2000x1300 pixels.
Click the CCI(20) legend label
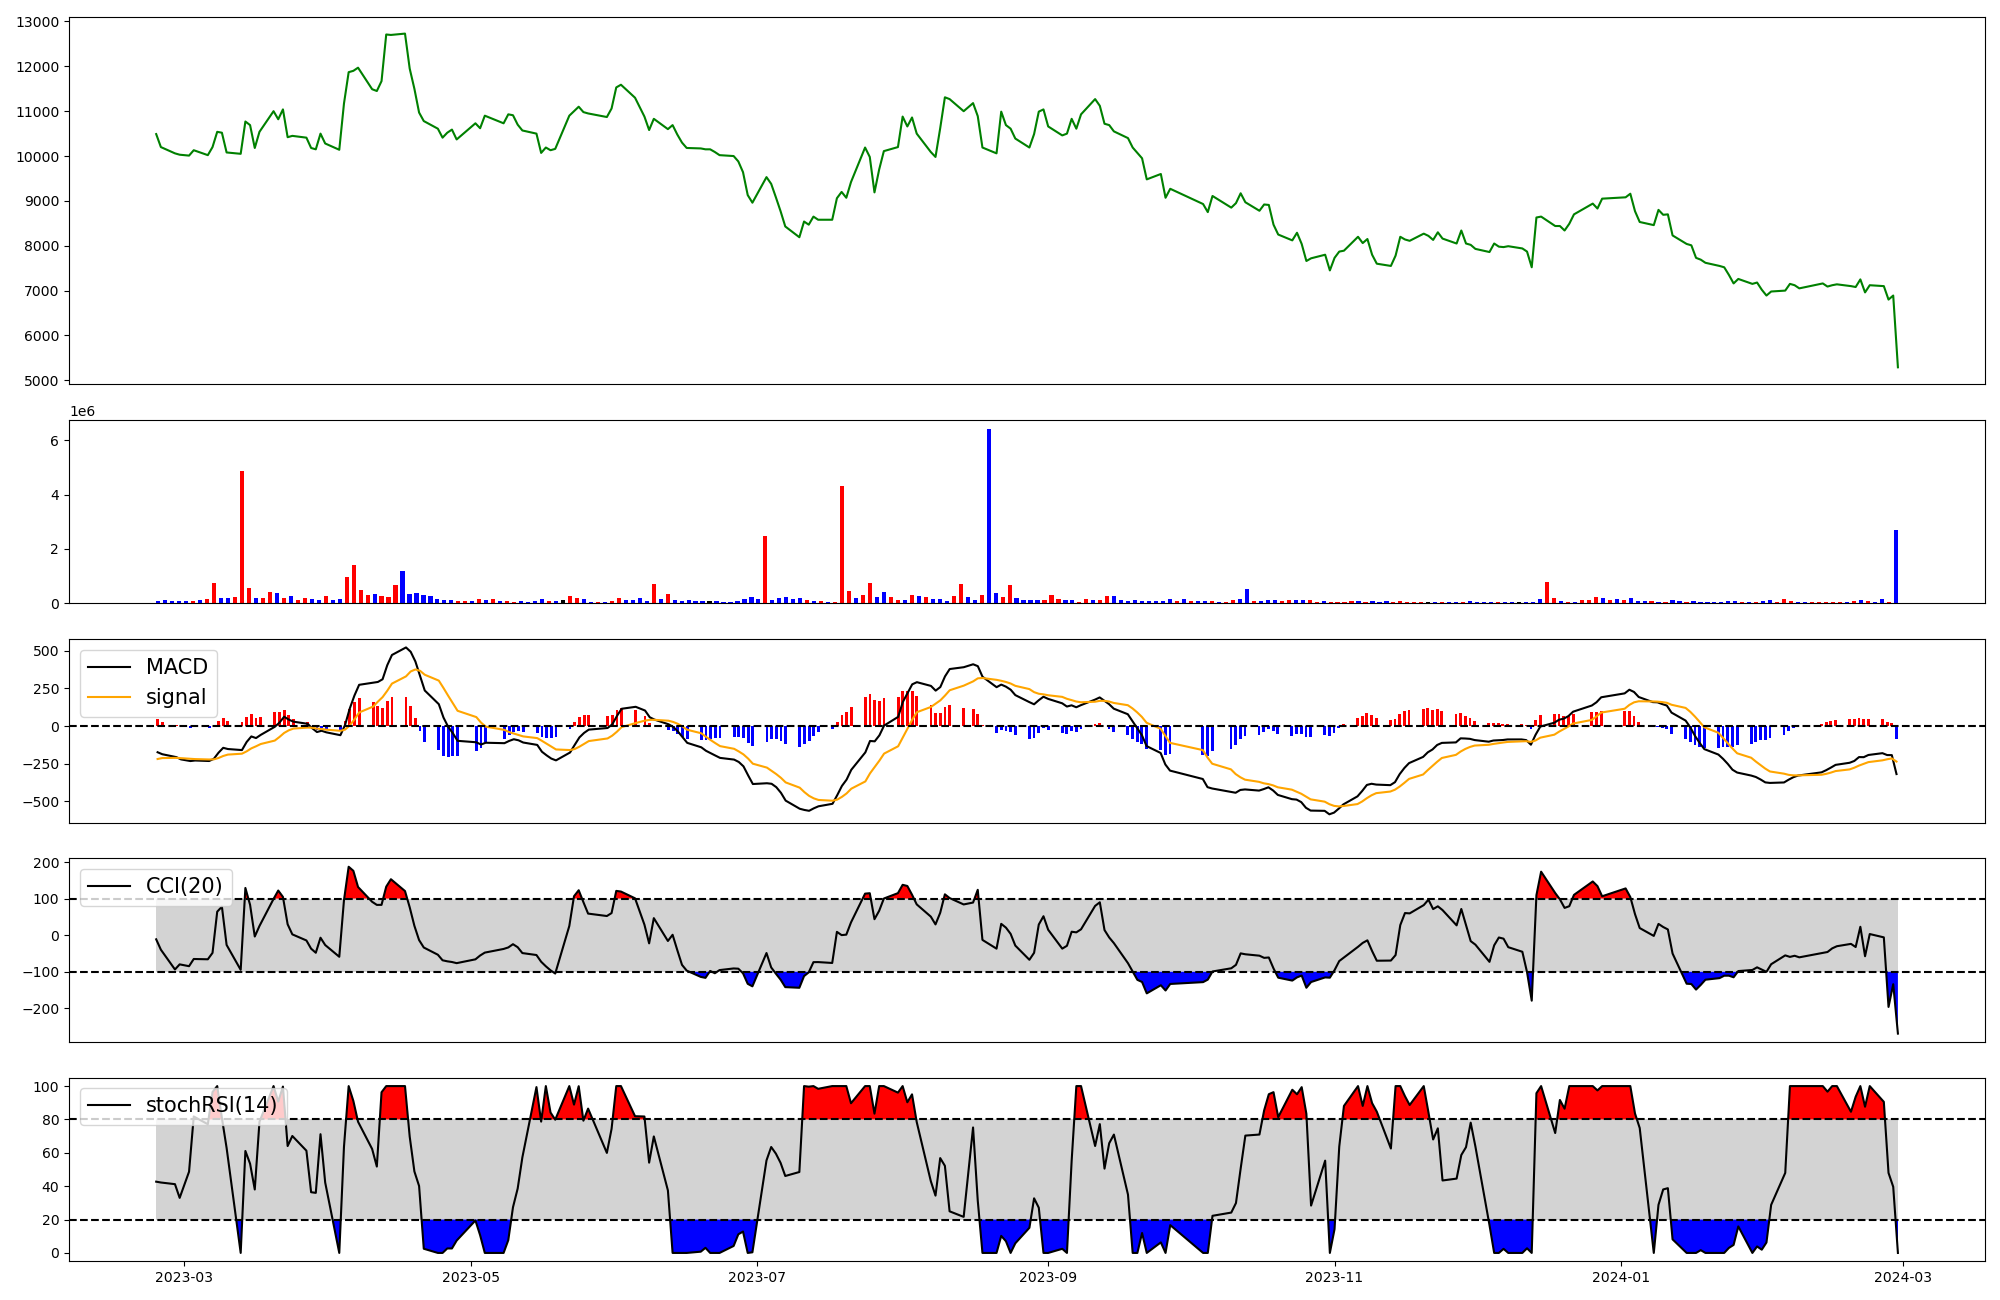[x=183, y=886]
